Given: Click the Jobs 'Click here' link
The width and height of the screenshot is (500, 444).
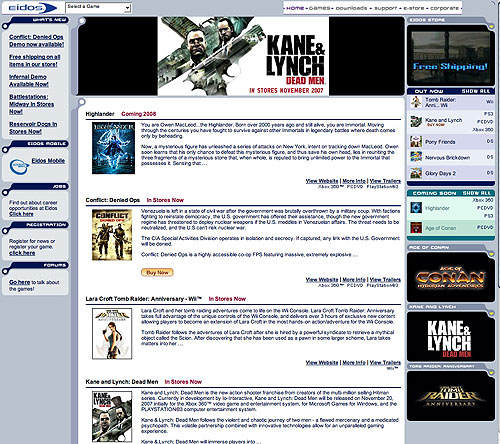Looking at the screenshot, I should [x=21, y=214].
